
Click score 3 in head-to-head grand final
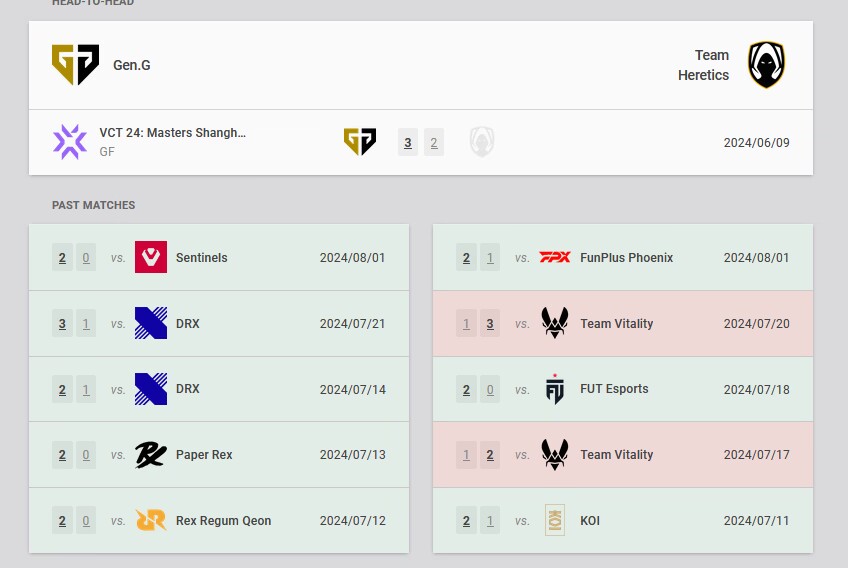point(408,142)
